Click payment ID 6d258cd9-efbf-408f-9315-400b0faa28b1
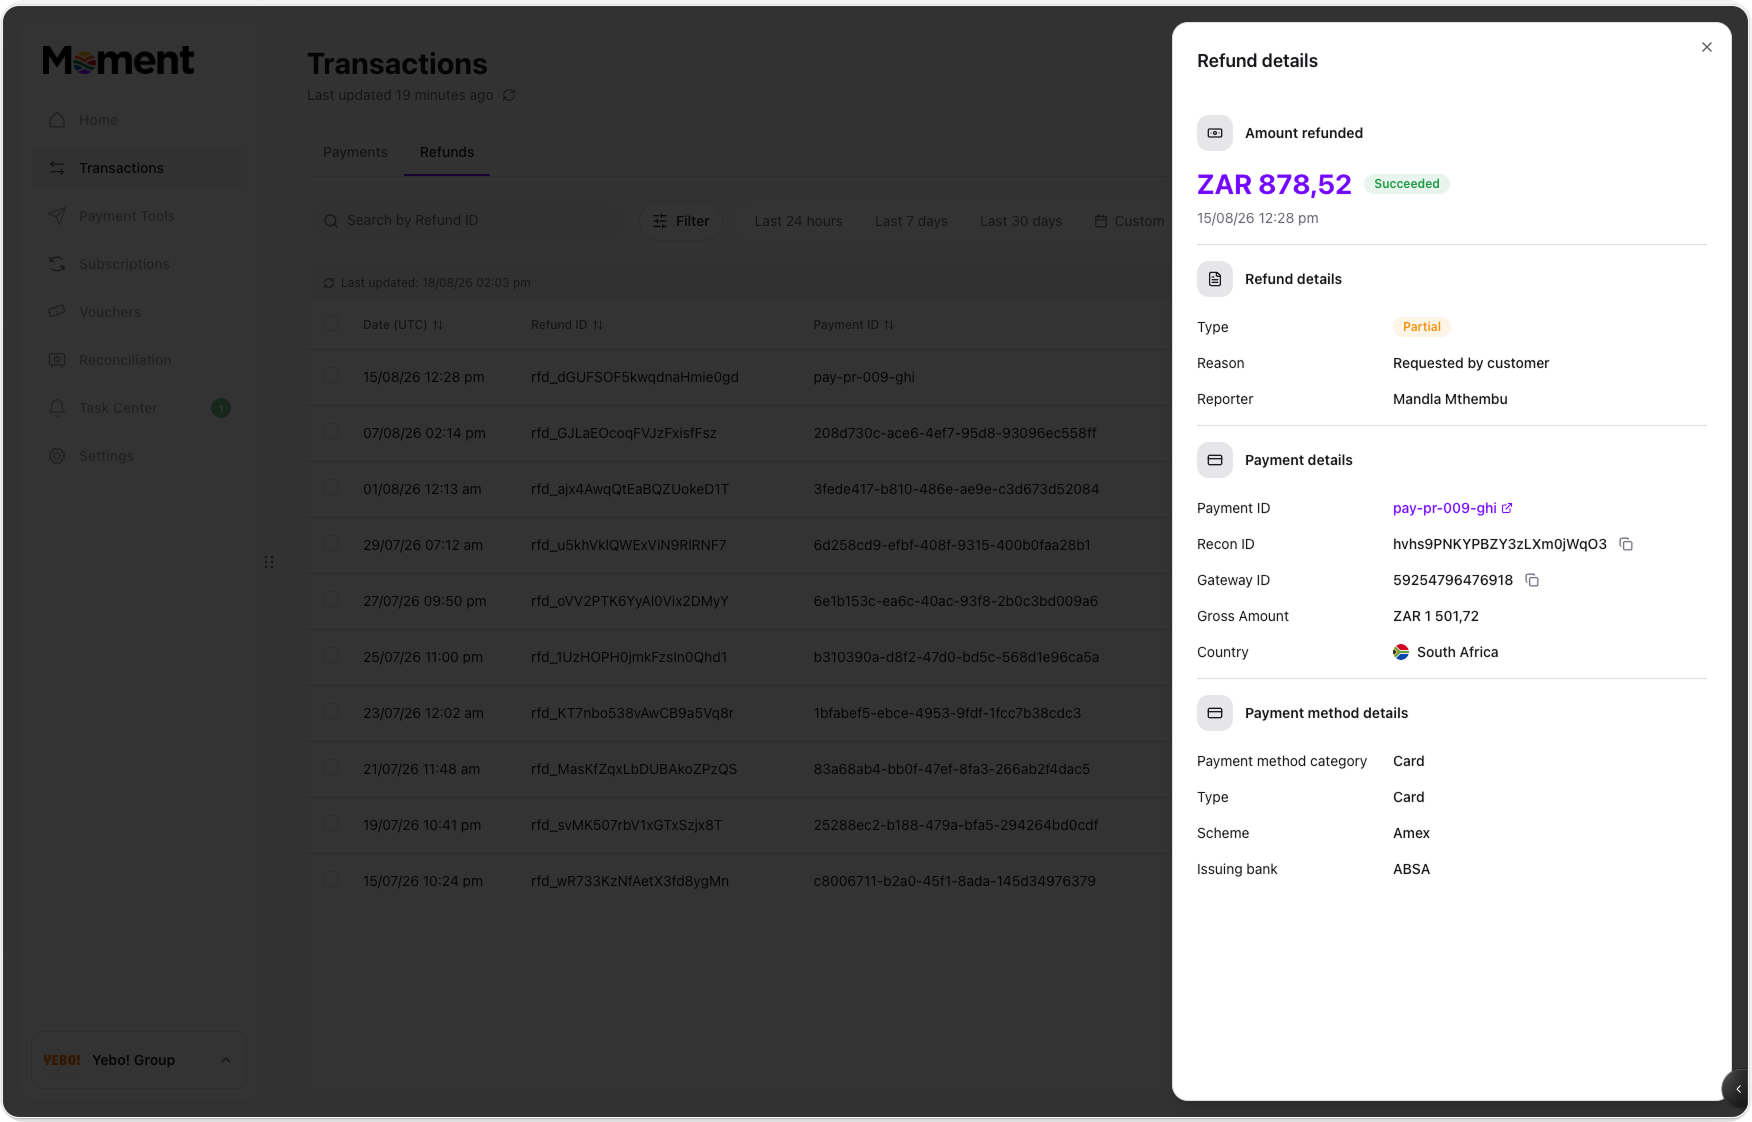1752x1122 pixels. click(952, 545)
